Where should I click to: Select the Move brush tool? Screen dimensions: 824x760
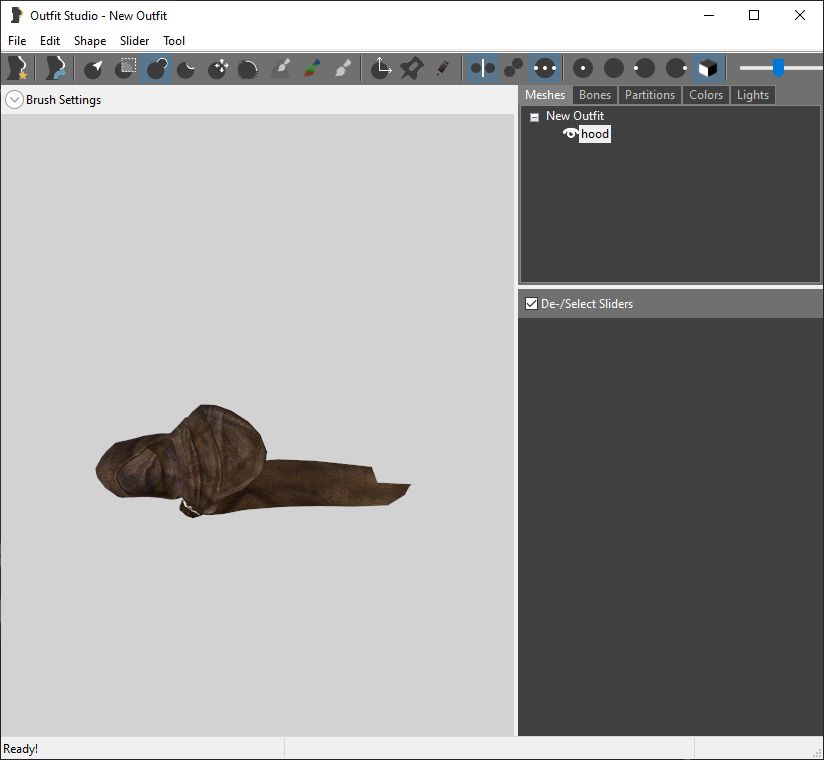coord(218,68)
